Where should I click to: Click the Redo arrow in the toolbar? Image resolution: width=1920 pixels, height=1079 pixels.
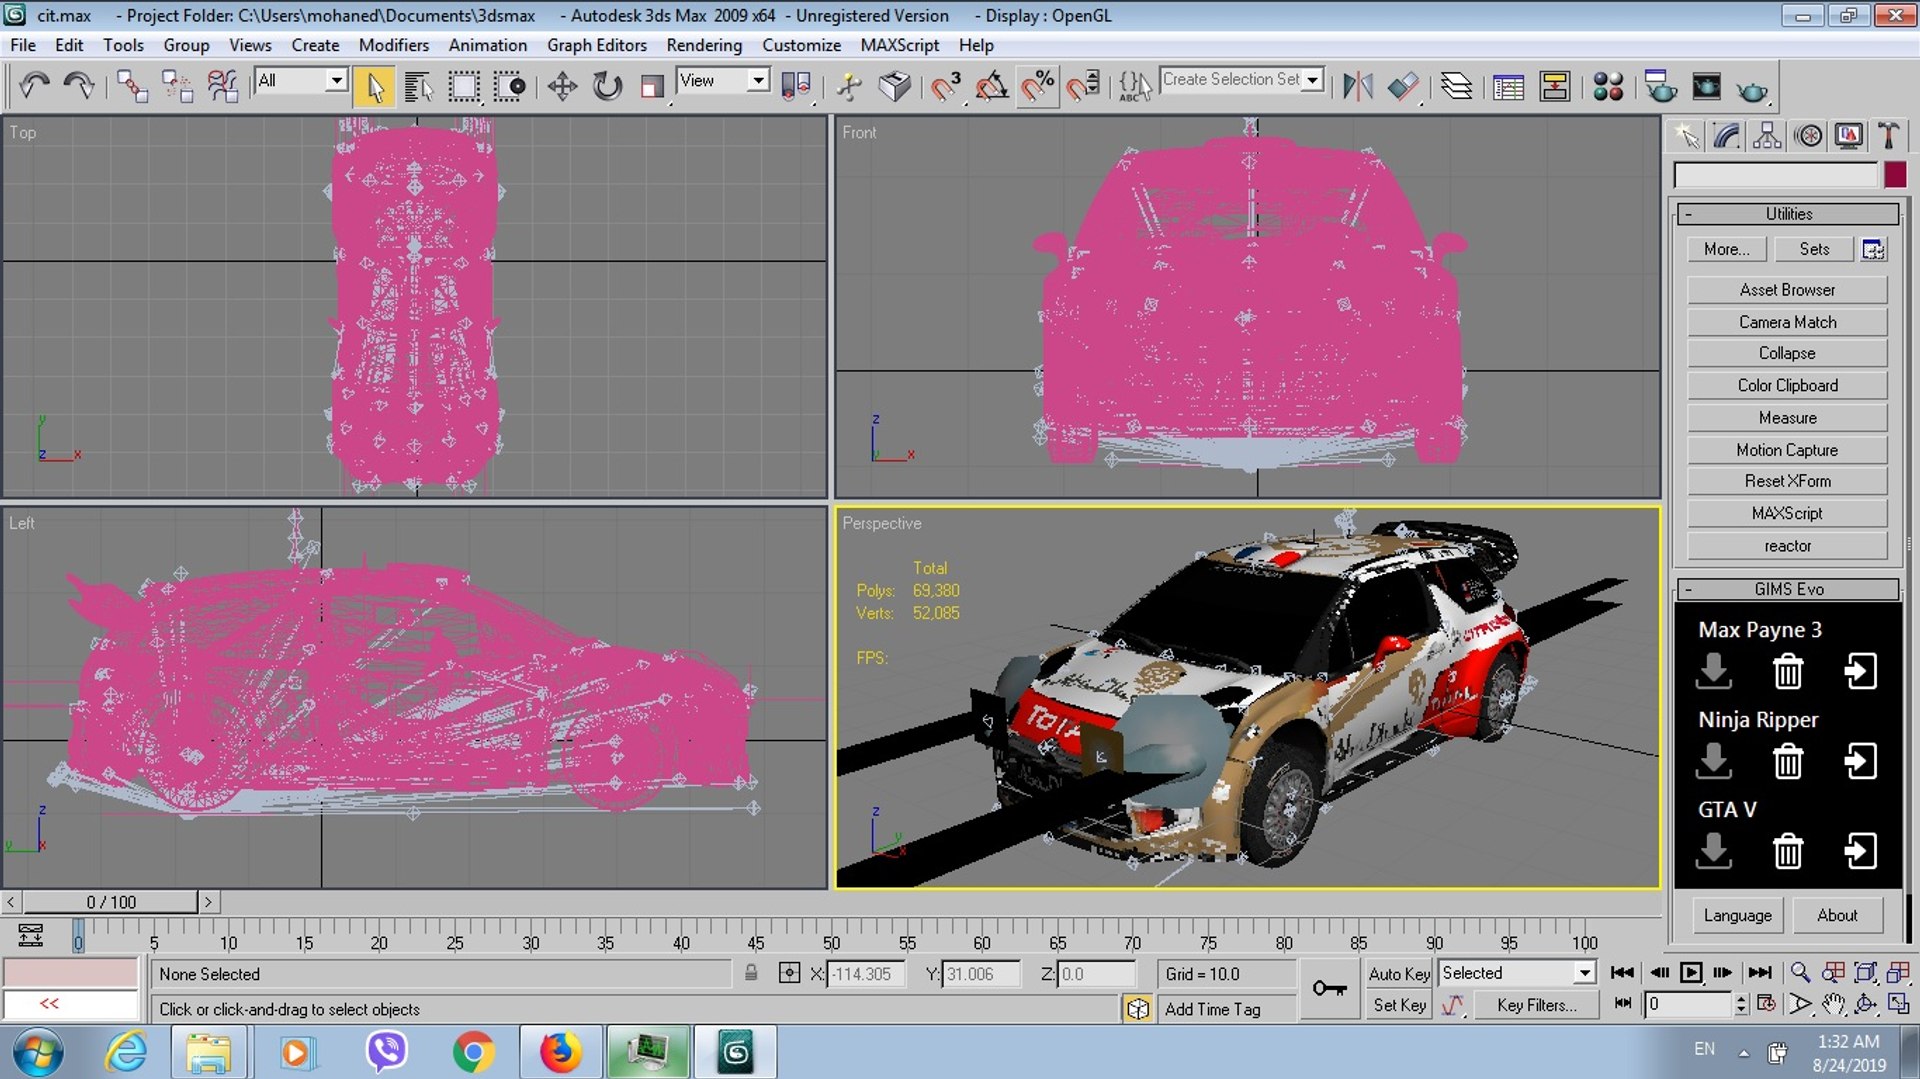click(78, 86)
